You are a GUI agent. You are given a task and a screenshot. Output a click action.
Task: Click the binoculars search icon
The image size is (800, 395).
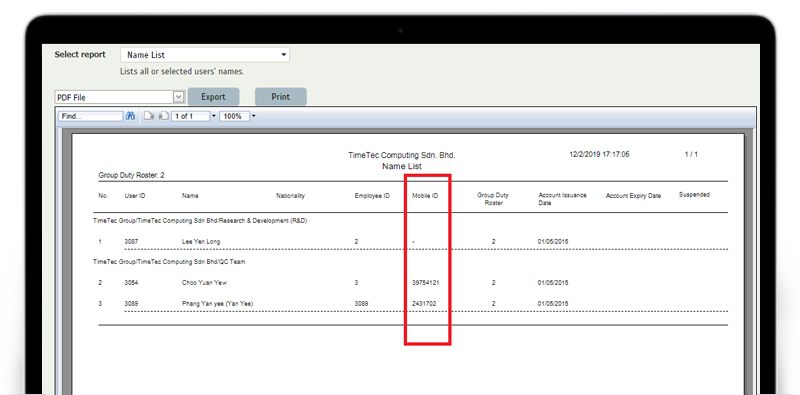131,116
